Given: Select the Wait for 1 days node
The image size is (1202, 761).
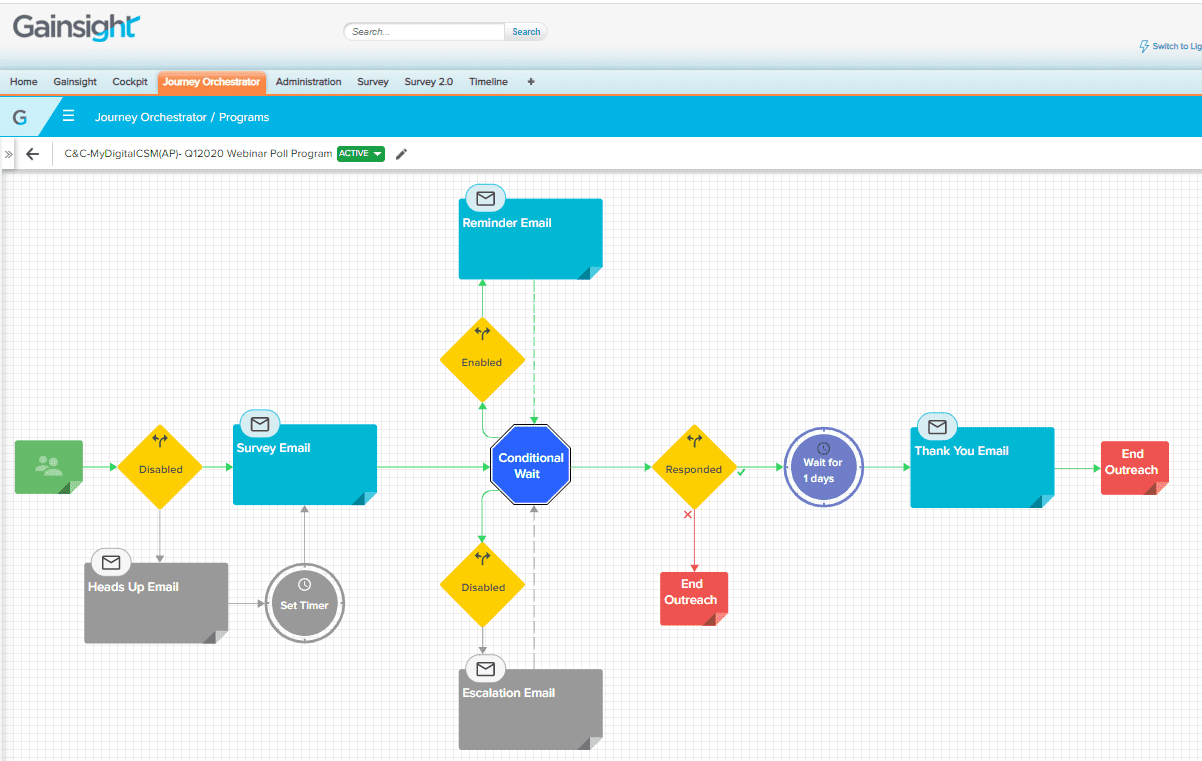Looking at the screenshot, I should pyautogui.click(x=822, y=469).
